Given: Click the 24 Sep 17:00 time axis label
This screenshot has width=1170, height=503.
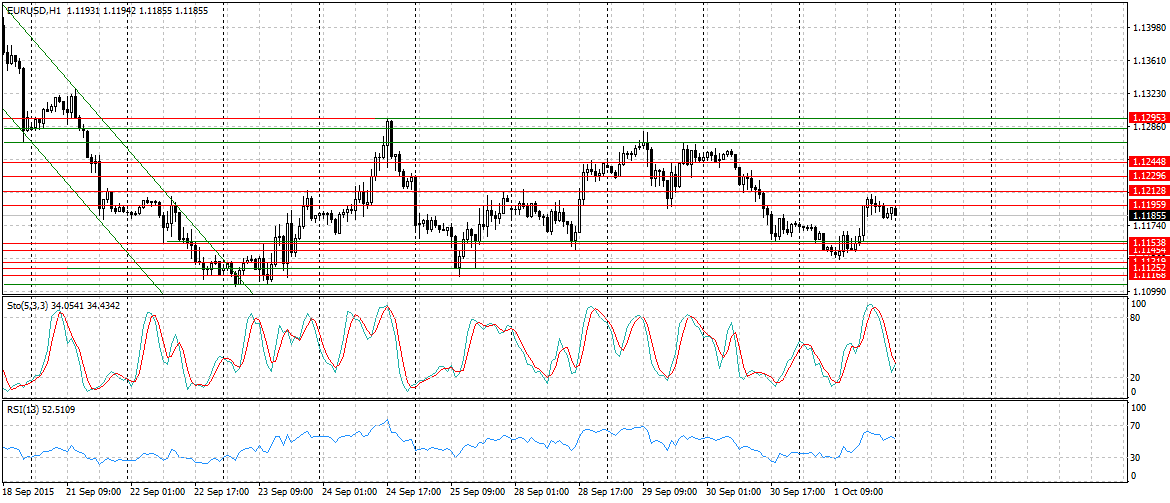Looking at the screenshot, I should pos(416,493).
